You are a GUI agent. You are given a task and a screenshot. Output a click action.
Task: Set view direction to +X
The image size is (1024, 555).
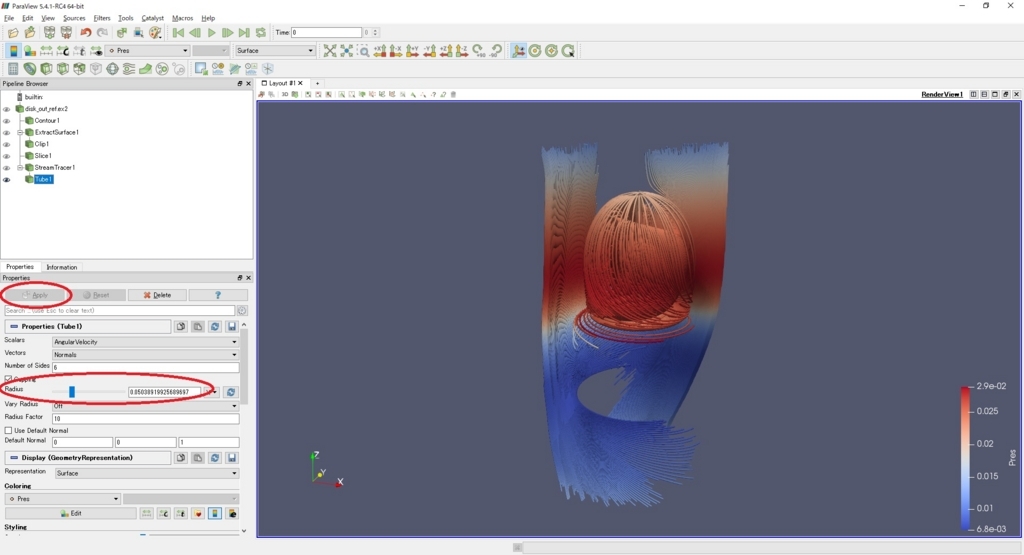pyautogui.click(x=380, y=51)
